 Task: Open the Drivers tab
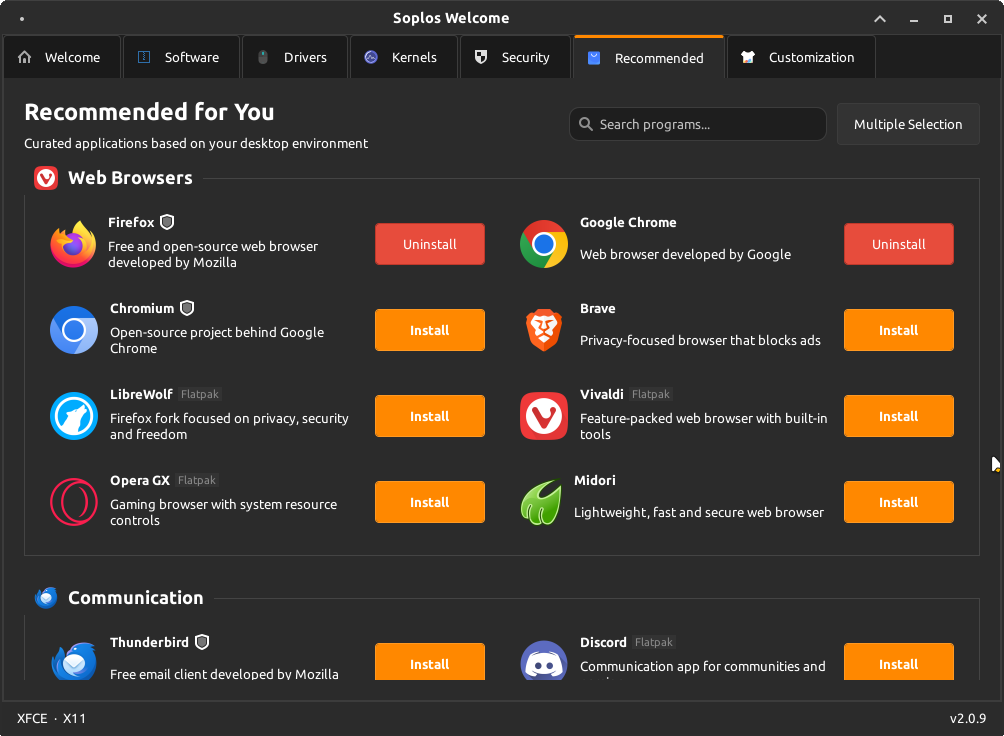(295, 57)
